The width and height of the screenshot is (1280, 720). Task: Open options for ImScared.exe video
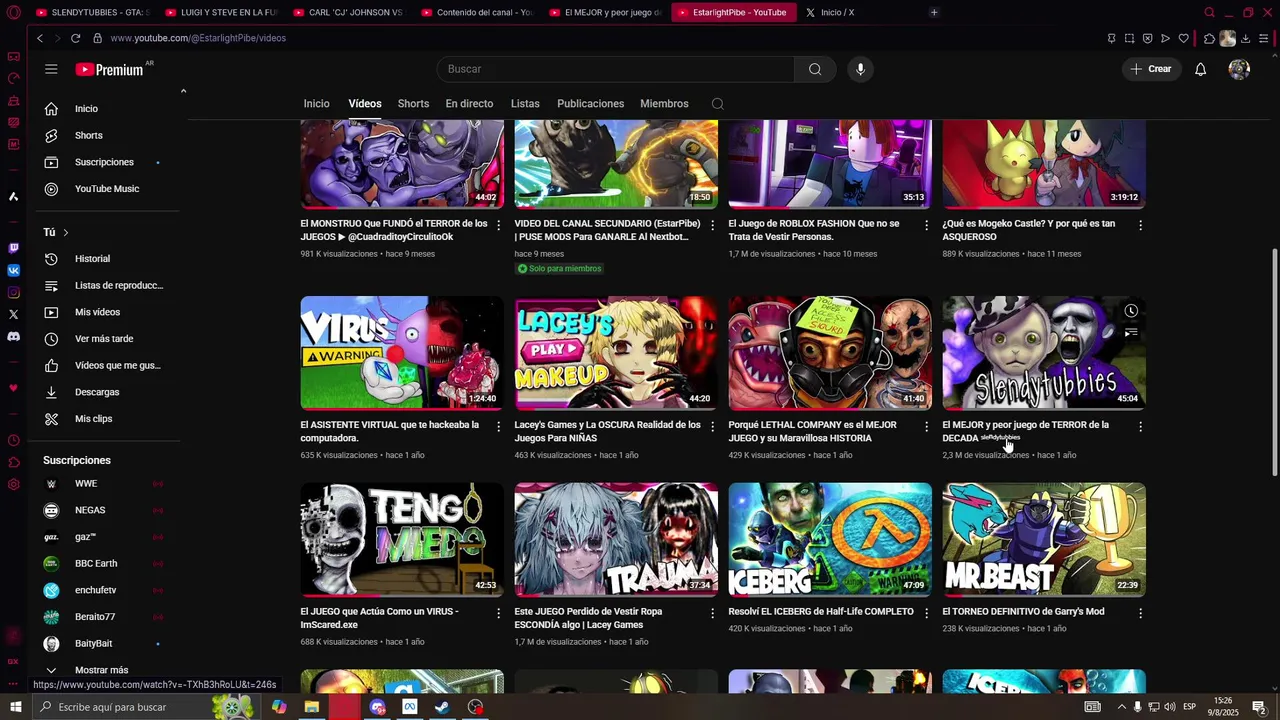(x=499, y=613)
